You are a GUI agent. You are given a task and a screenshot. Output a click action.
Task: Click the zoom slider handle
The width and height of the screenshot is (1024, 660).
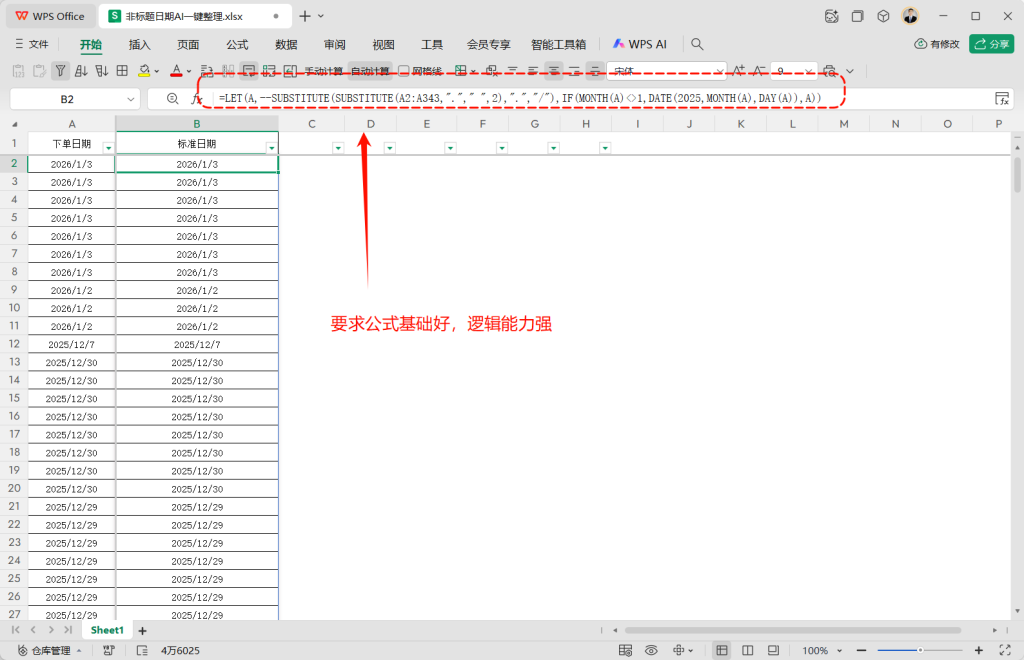click(920, 650)
